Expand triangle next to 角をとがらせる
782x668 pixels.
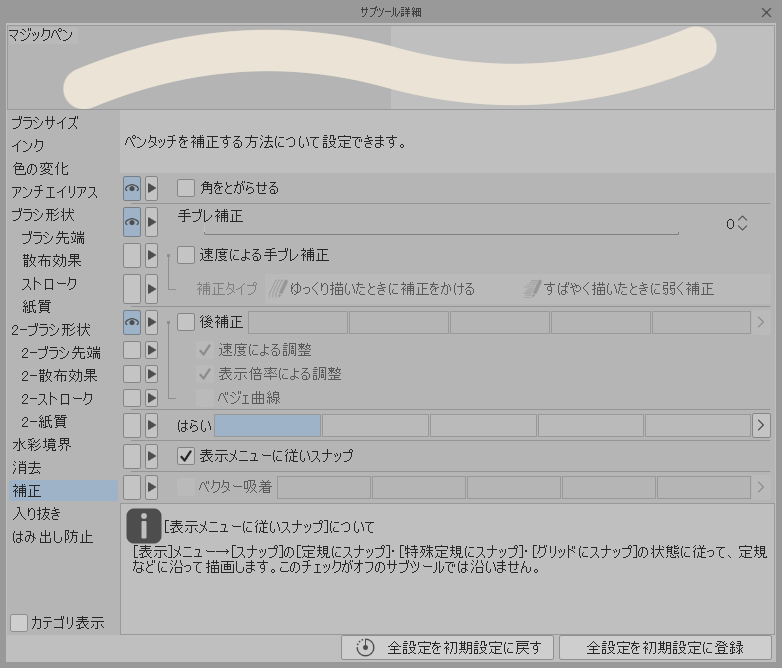tap(152, 189)
